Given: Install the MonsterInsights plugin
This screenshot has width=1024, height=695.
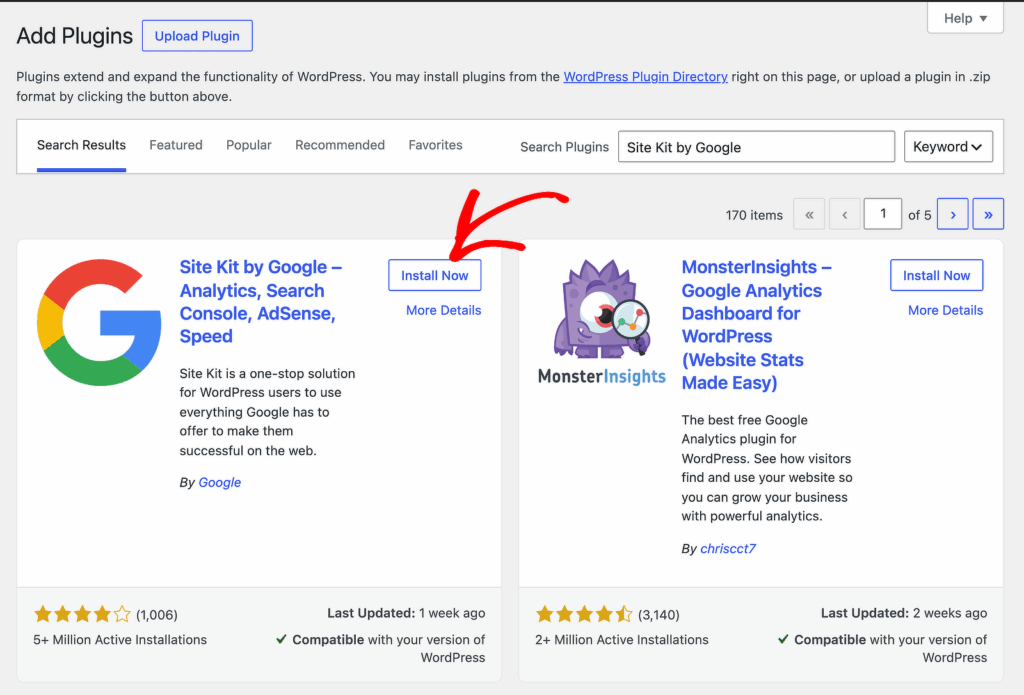Looking at the screenshot, I should pos(936,276).
